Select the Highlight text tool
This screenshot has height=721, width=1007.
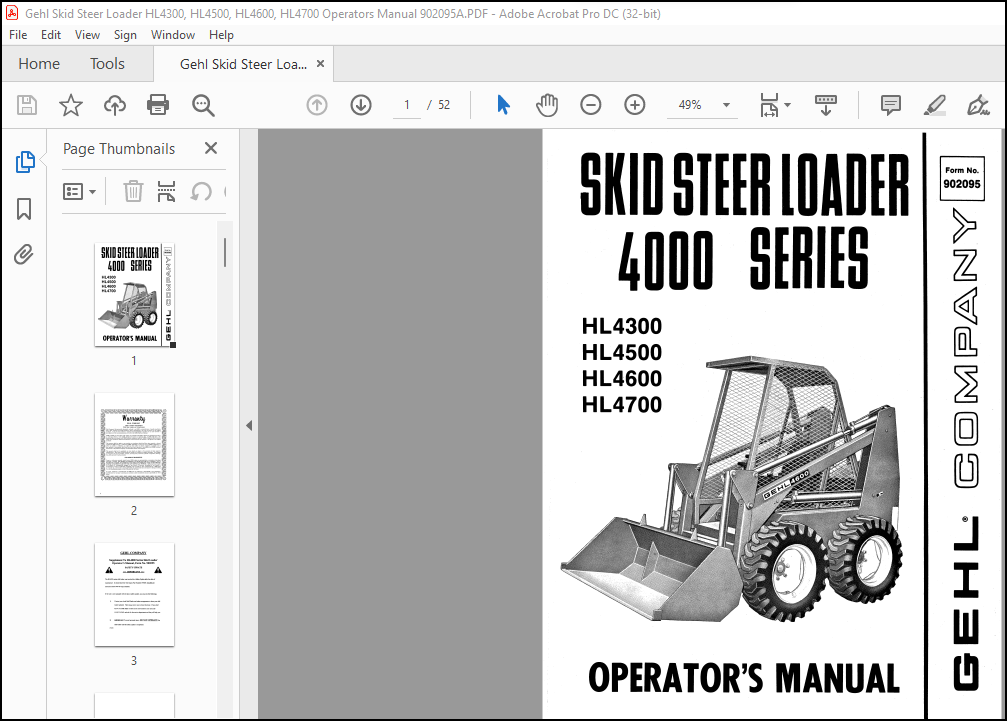click(x=934, y=105)
